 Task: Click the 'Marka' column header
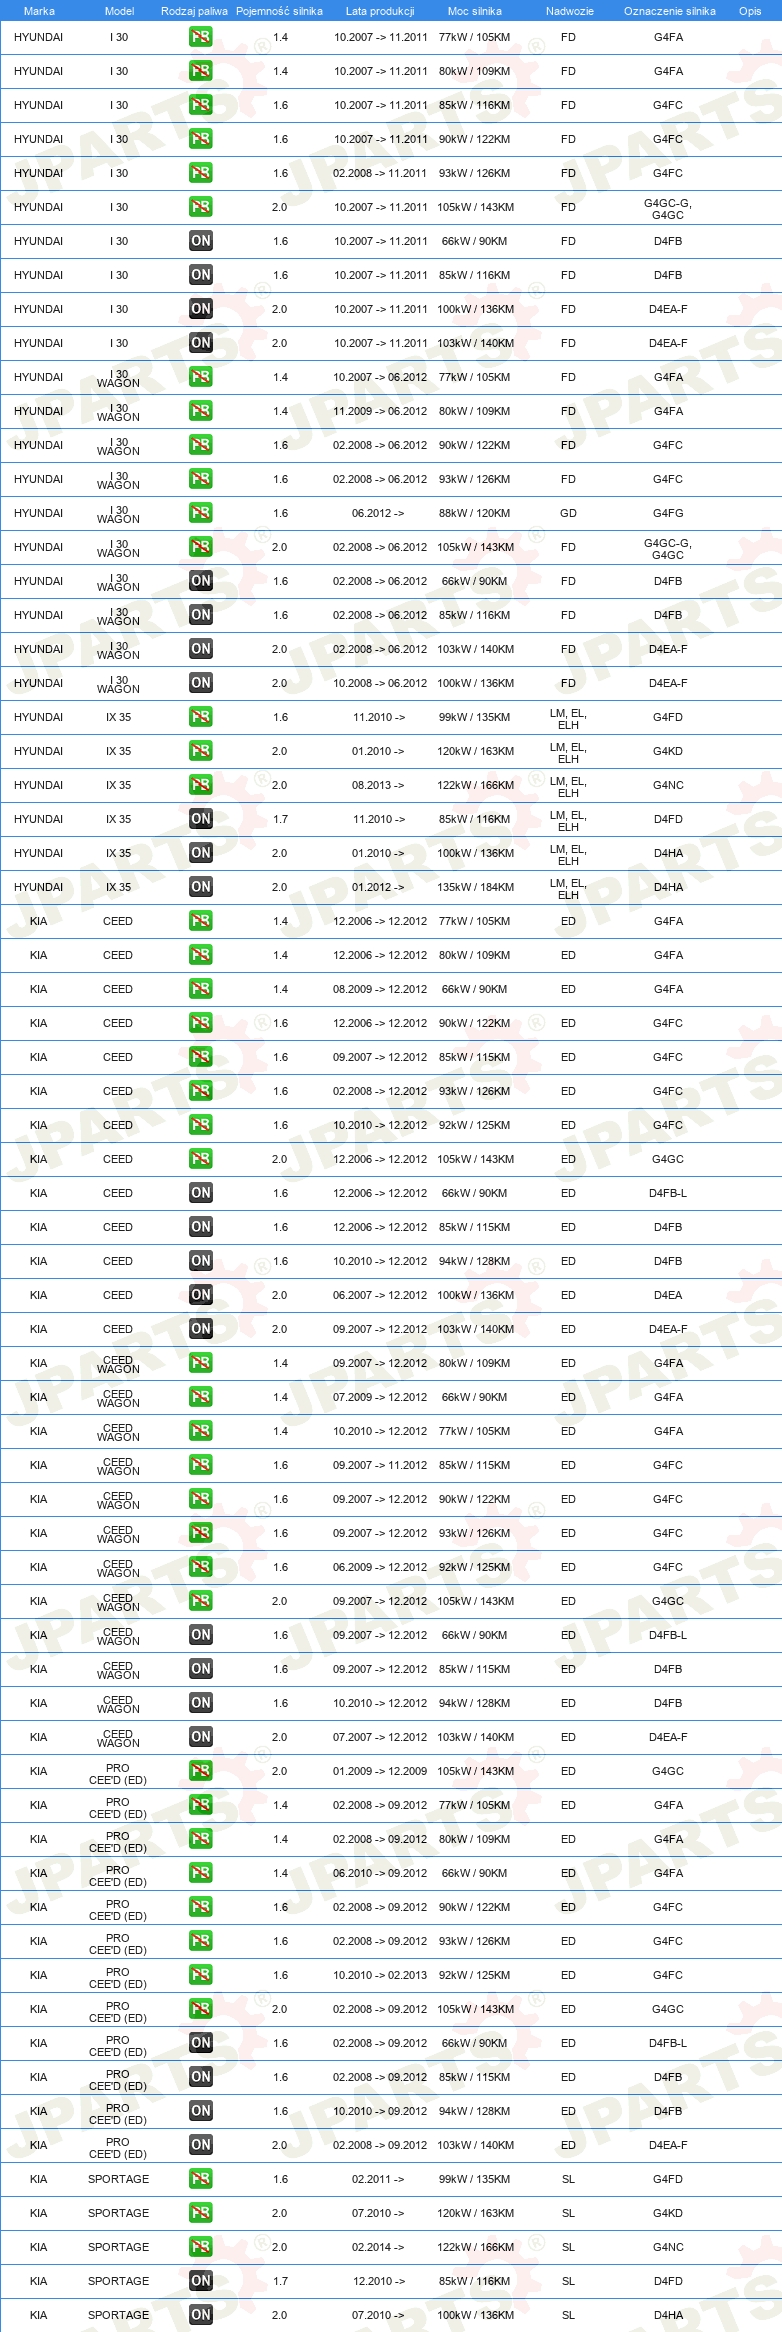(39, 11)
